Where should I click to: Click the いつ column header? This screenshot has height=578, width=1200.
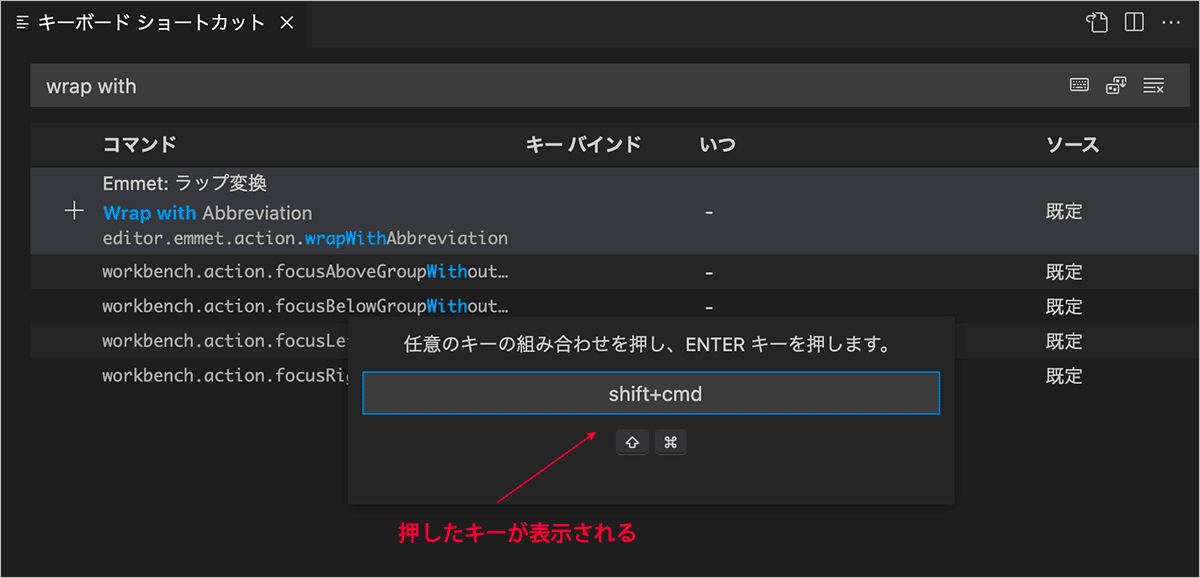coord(717,145)
